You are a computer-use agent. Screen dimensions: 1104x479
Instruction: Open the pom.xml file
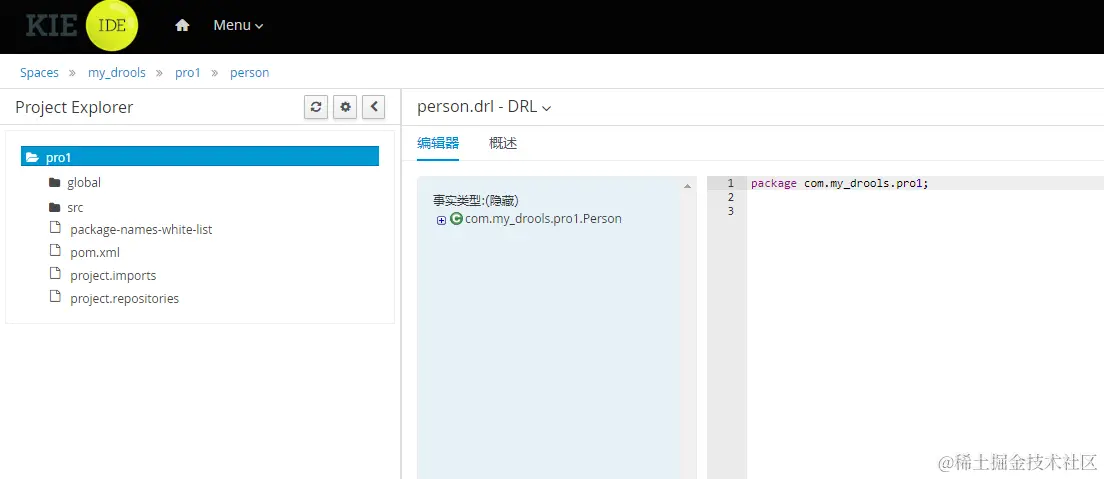[95, 253]
